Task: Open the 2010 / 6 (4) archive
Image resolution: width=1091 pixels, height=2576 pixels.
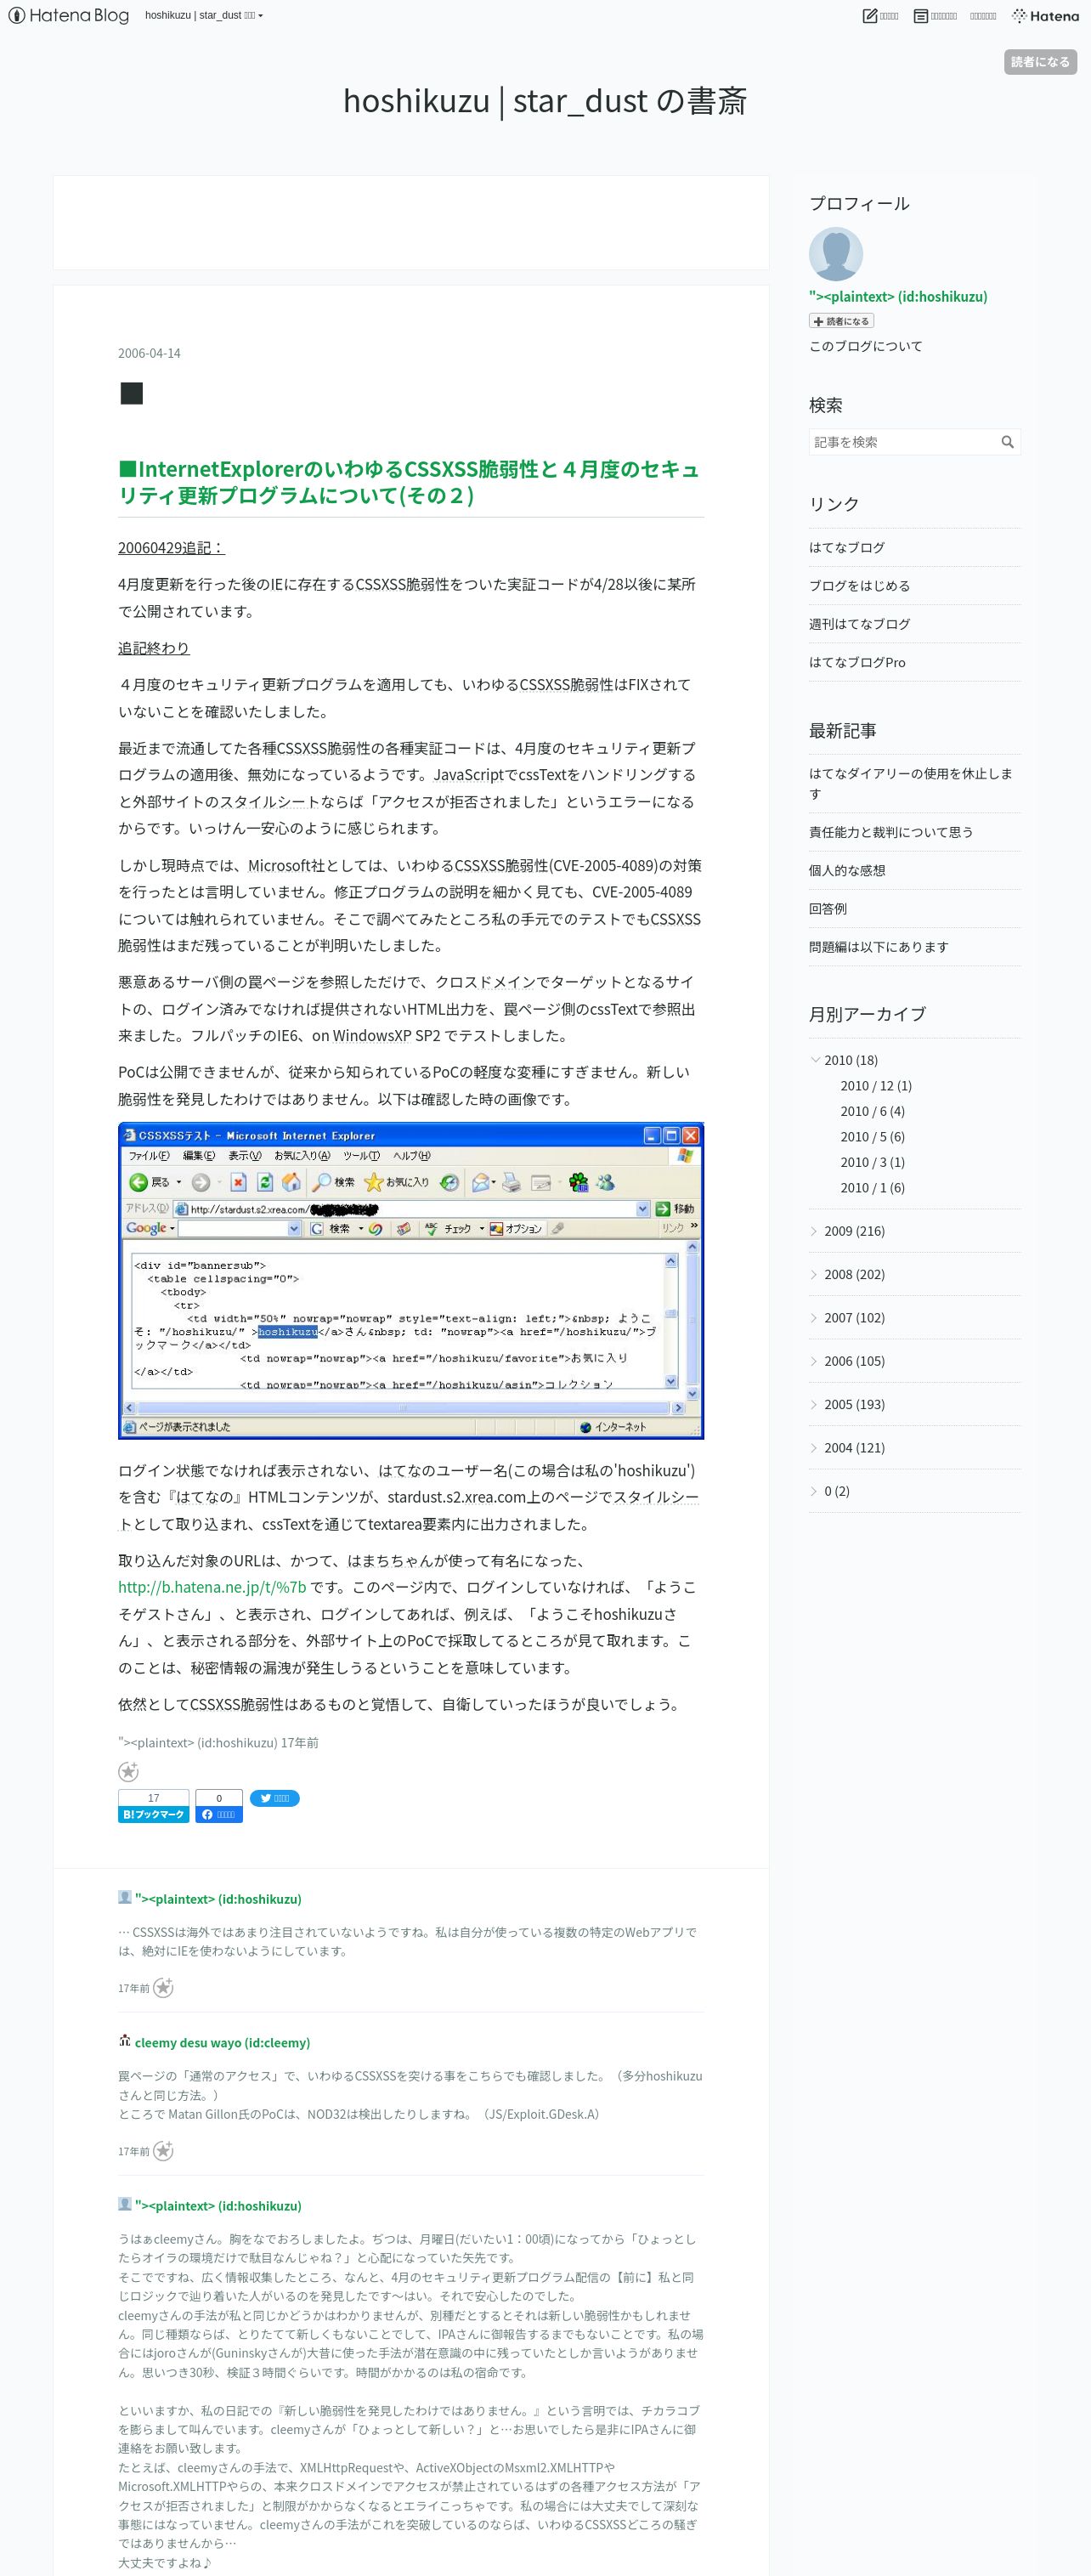Action: pos(872,1111)
